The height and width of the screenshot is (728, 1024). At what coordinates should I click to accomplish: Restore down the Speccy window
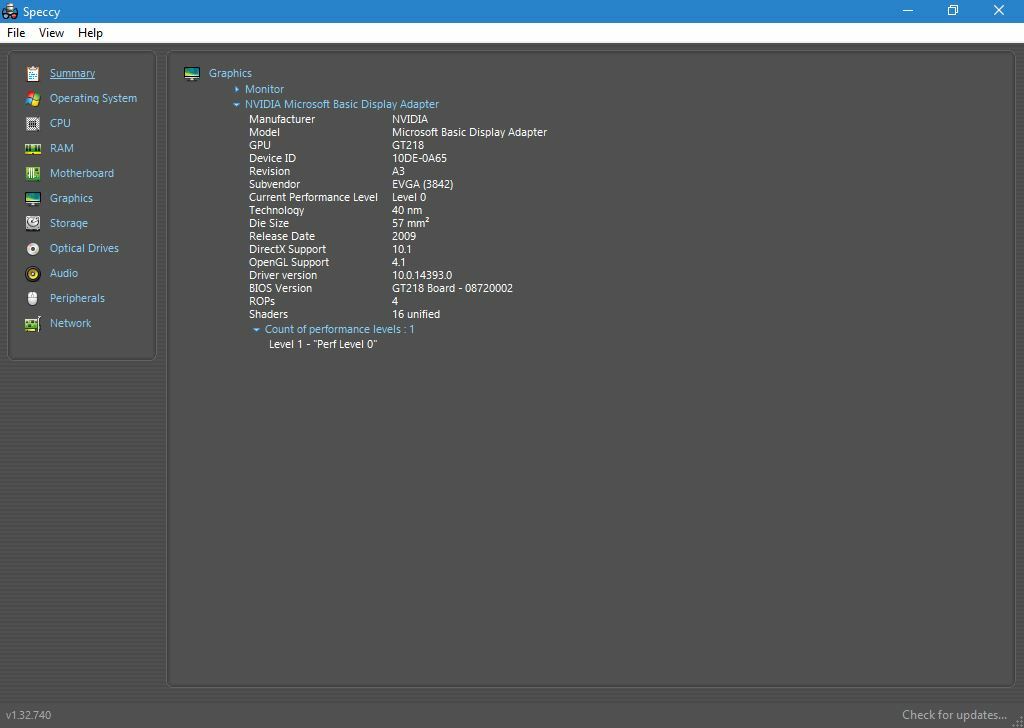953,11
